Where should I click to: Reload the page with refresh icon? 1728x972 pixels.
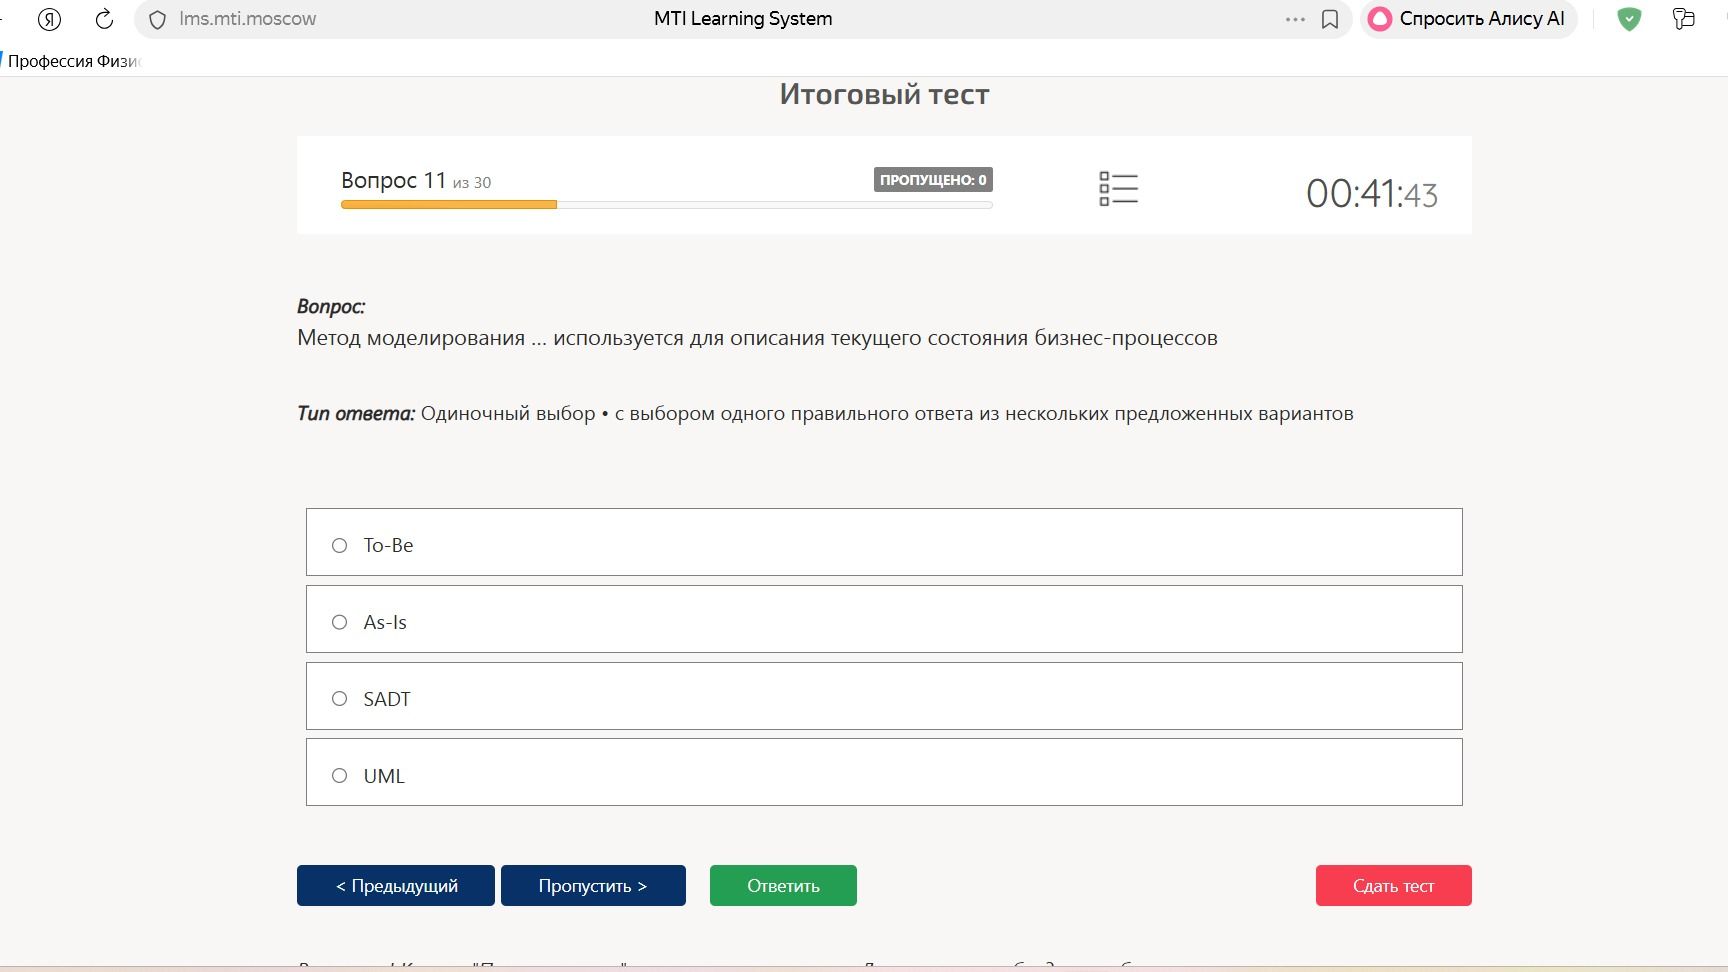[x=104, y=19]
